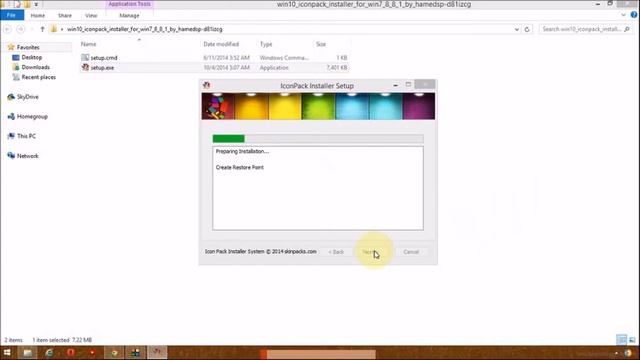Image resolution: width=640 pixels, height=360 pixels.
Task: Sort files by Date modified column
Action: tap(221, 44)
